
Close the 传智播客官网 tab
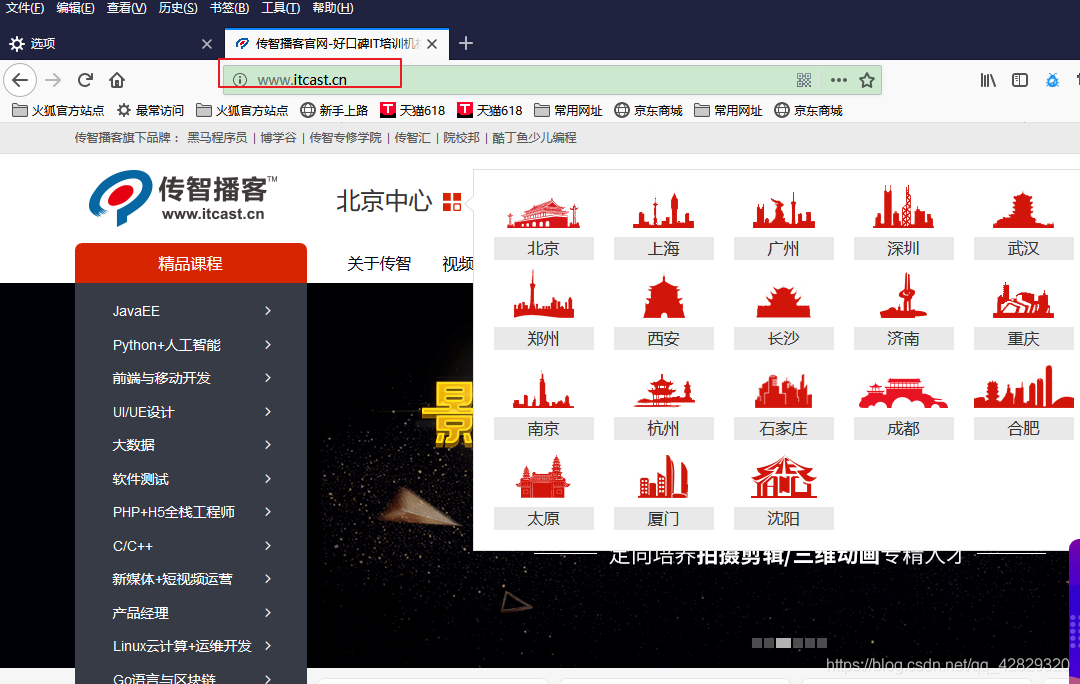pyautogui.click(x=432, y=43)
